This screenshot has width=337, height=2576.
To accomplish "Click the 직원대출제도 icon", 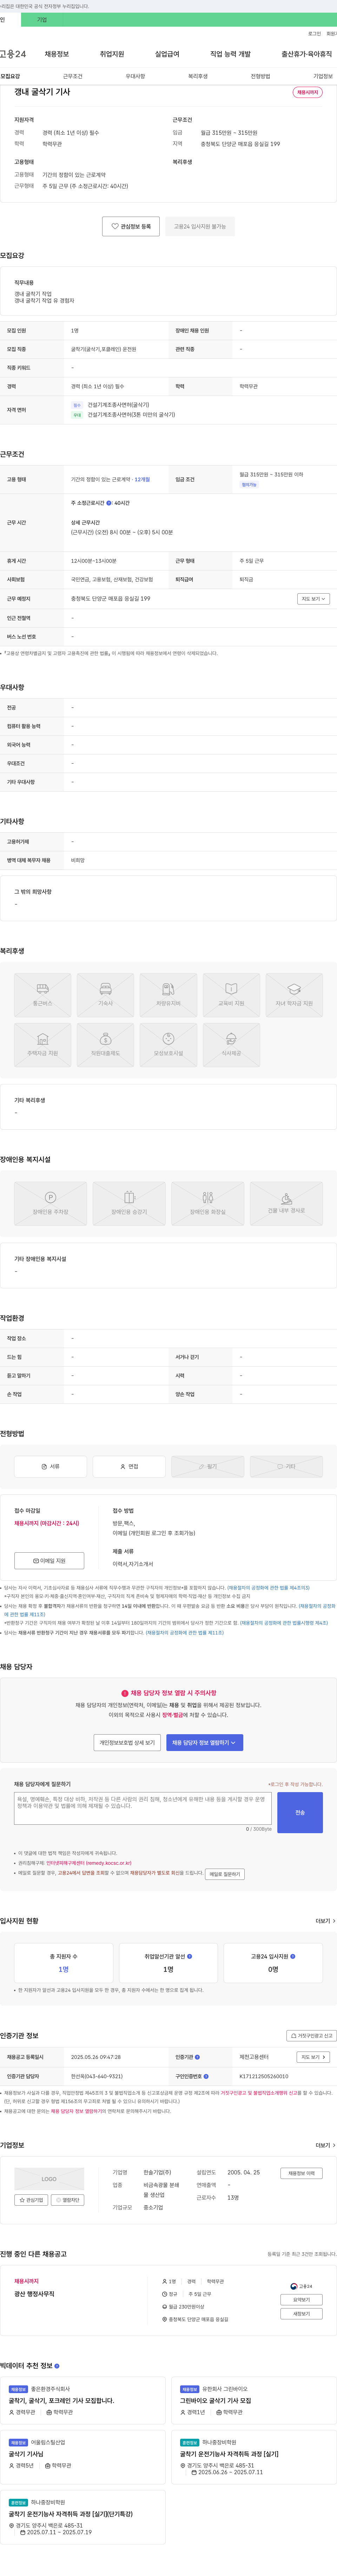I will pos(106,1045).
